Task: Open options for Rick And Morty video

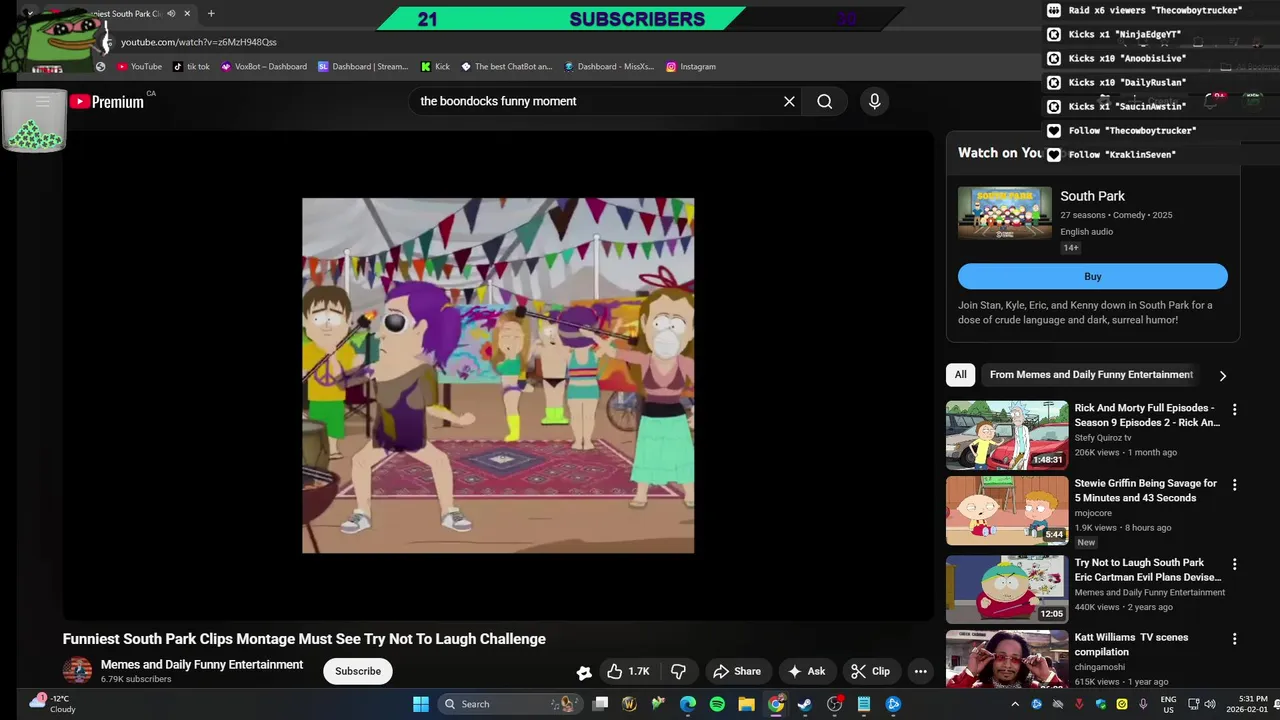Action: click(1234, 409)
